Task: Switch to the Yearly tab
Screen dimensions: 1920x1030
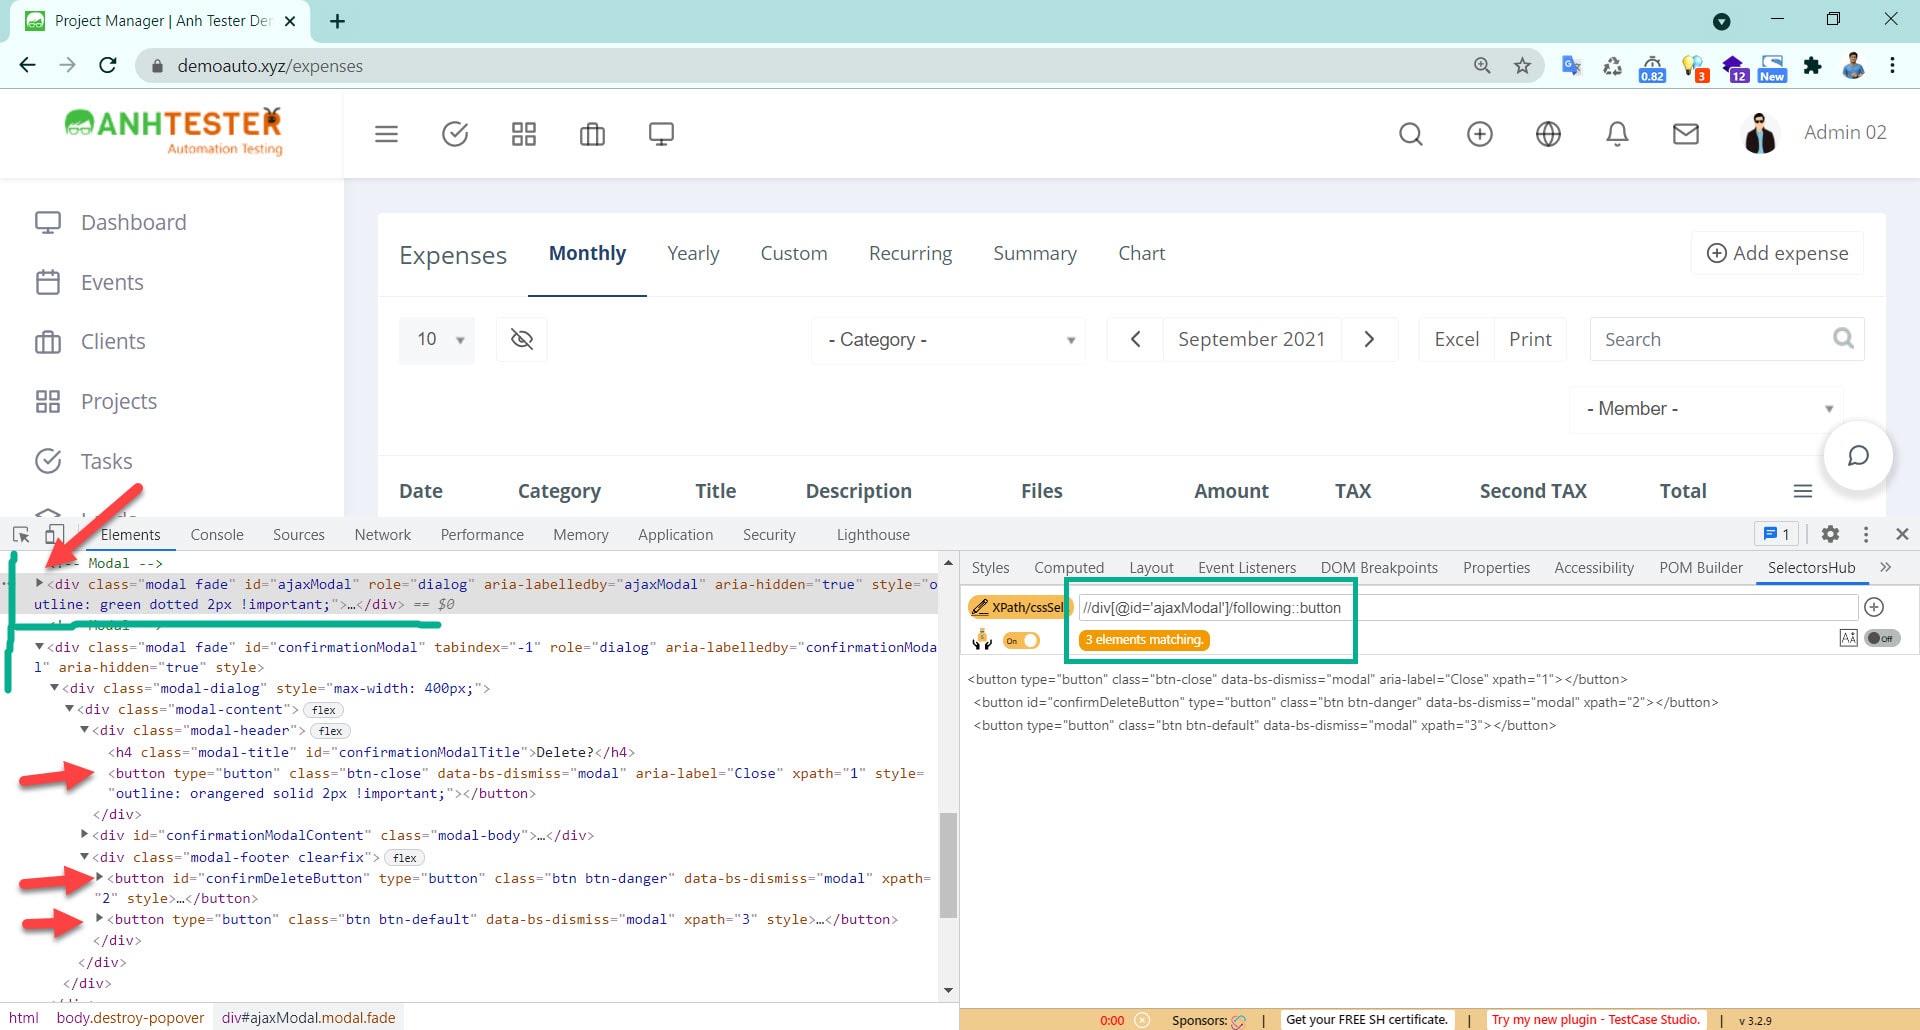Action: click(693, 254)
